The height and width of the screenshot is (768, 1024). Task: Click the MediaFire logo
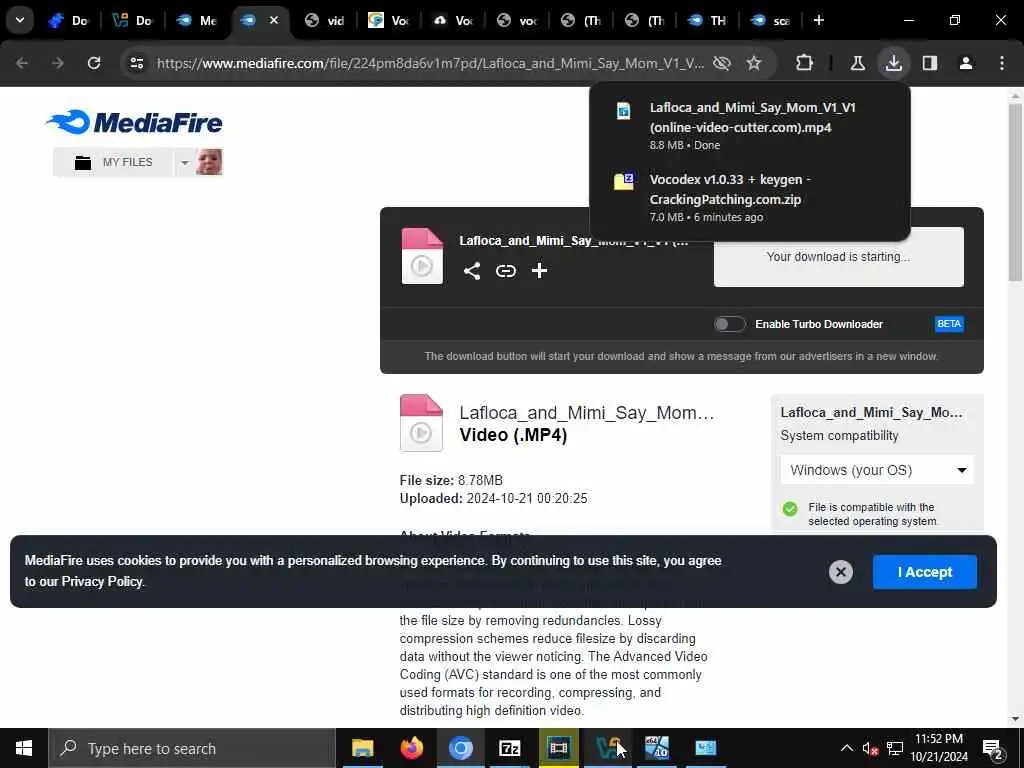134,122
